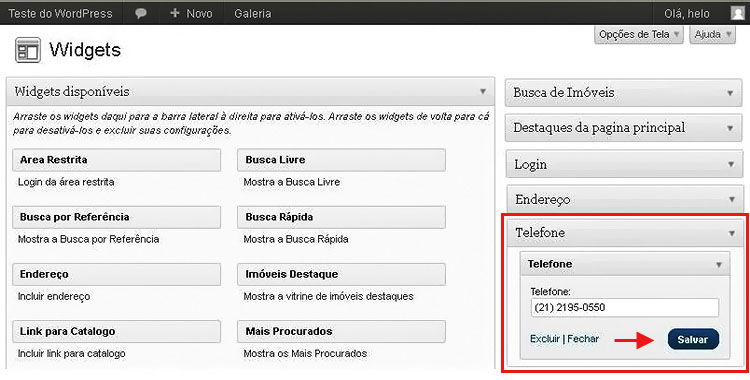Click the Widgets disponíveis heading
750x380 pixels.
pos(72,91)
